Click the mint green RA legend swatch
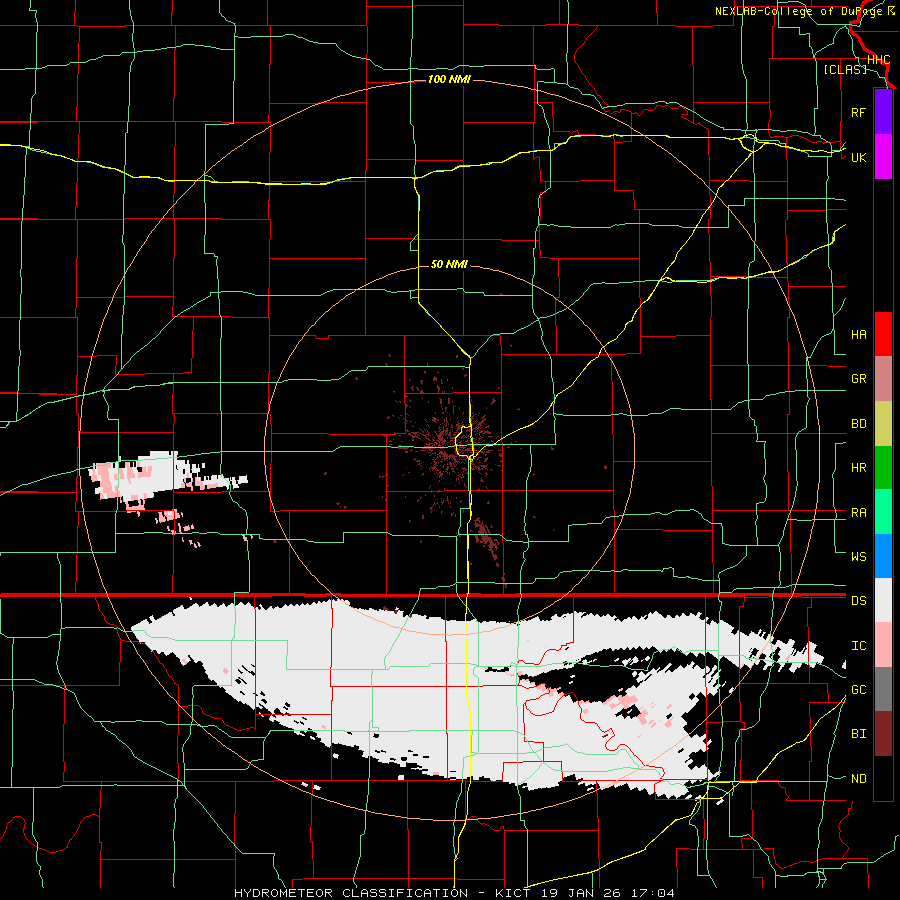900x900 pixels. coord(883,512)
